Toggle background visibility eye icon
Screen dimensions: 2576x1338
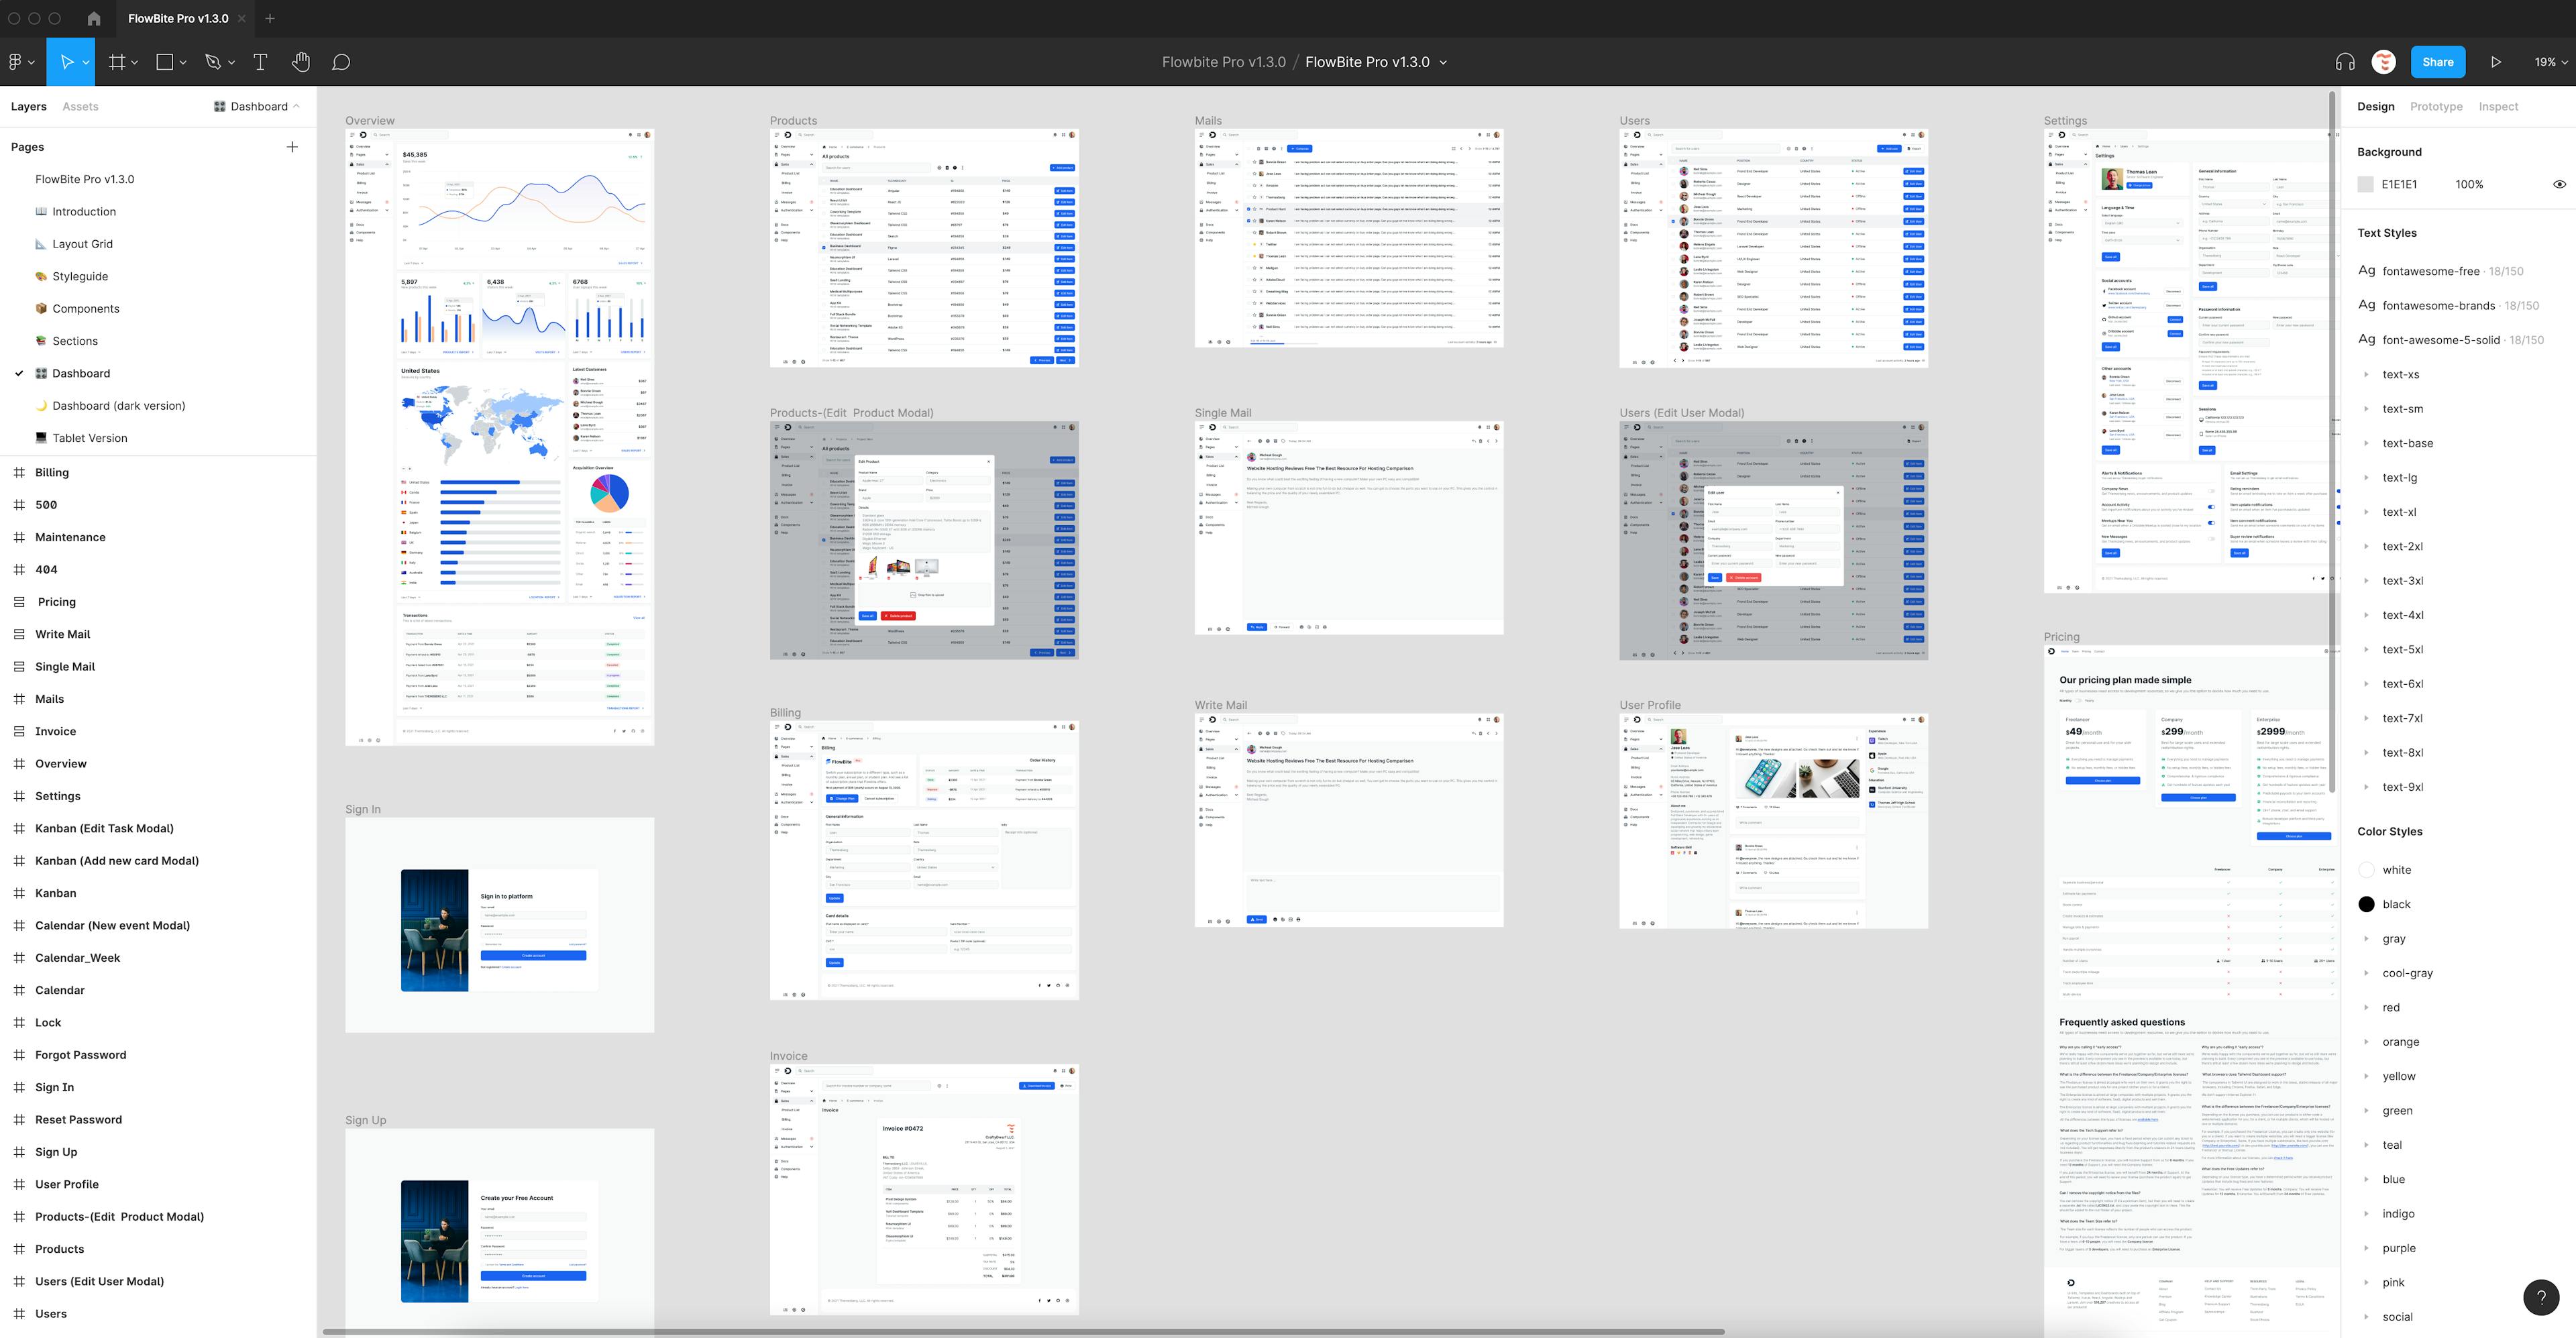[2559, 184]
